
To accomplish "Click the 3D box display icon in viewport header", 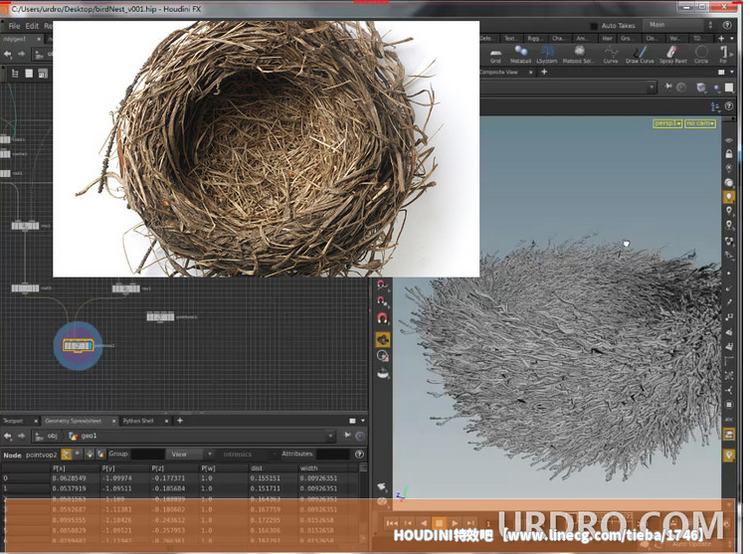I will pyautogui.click(x=701, y=87).
